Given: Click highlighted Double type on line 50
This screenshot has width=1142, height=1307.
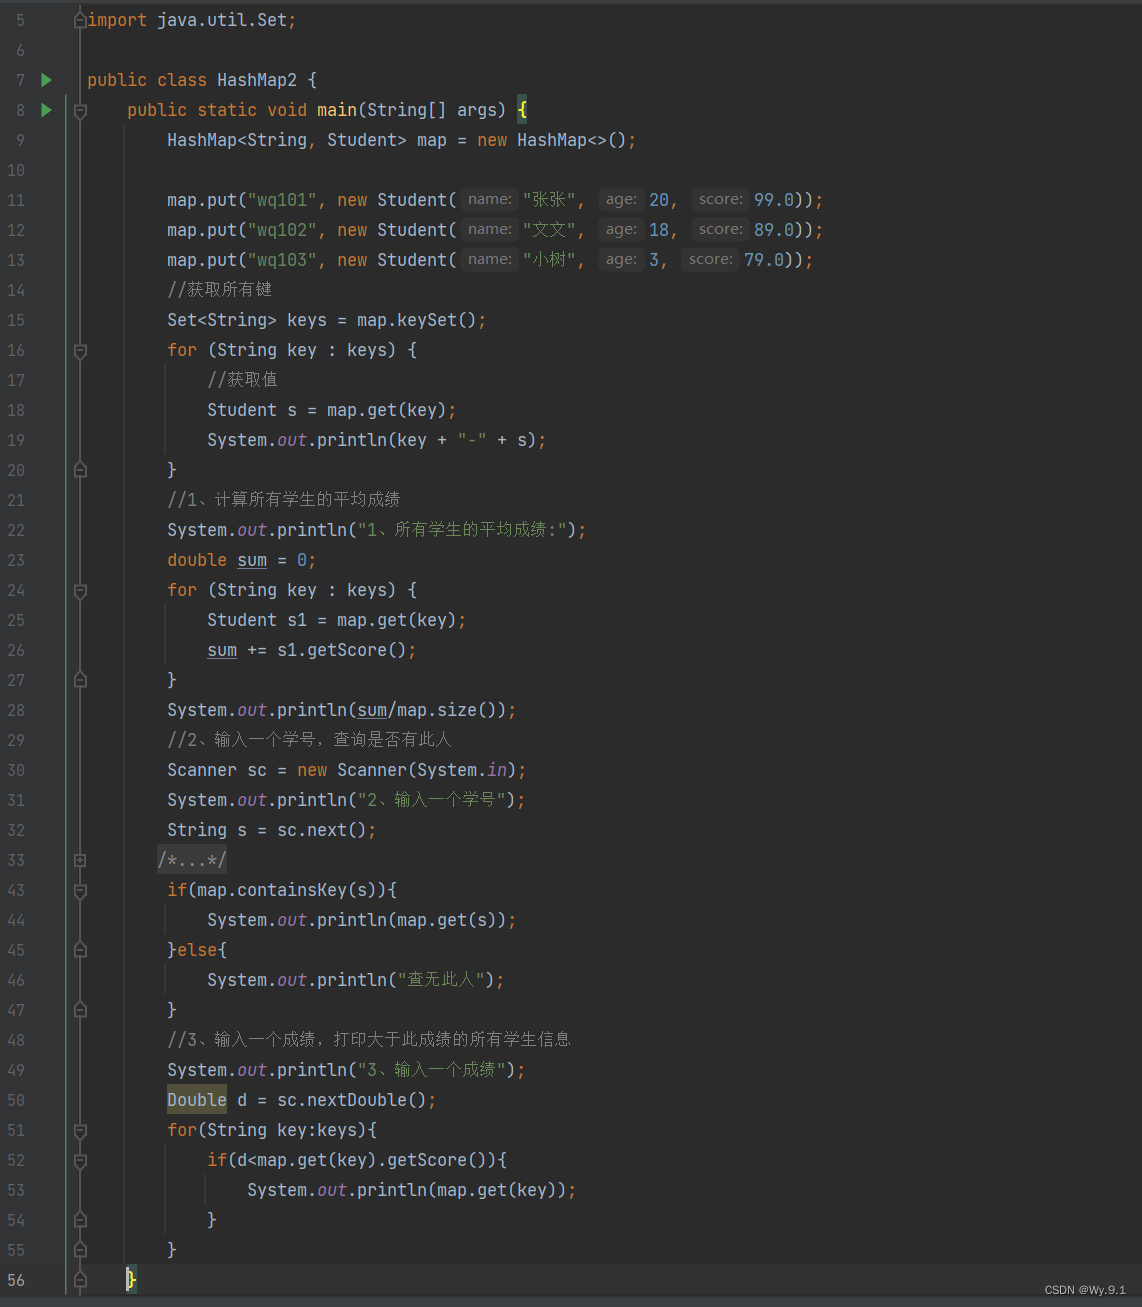Looking at the screenshot, I should (197, 1100).
